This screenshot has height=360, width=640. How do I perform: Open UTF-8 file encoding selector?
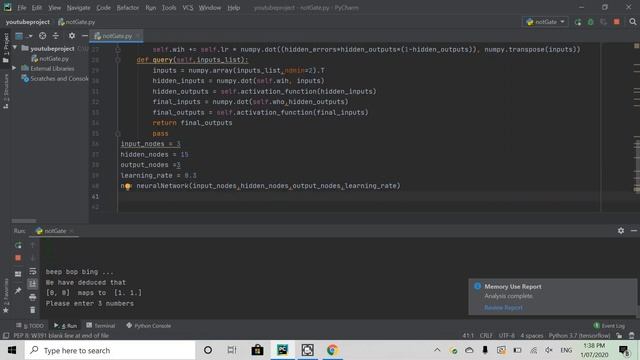pyautogui.click(x=507, y=336)
